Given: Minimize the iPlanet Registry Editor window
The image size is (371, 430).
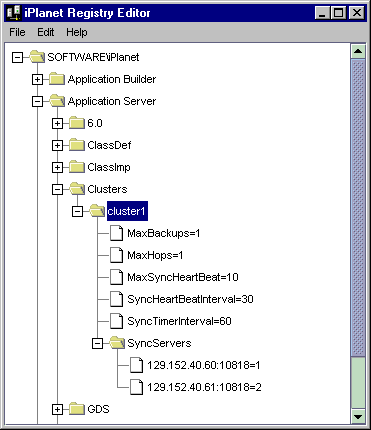Looking at the screenshot, I should [x=322, y=13].
